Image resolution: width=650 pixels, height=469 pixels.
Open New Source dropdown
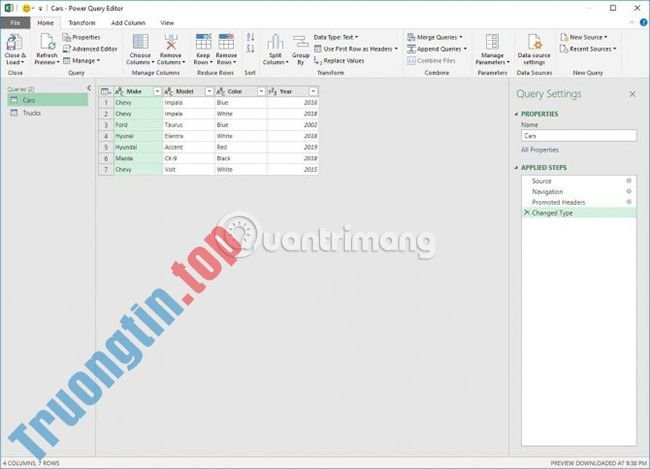pyautogui.click(x=606, y=37)
